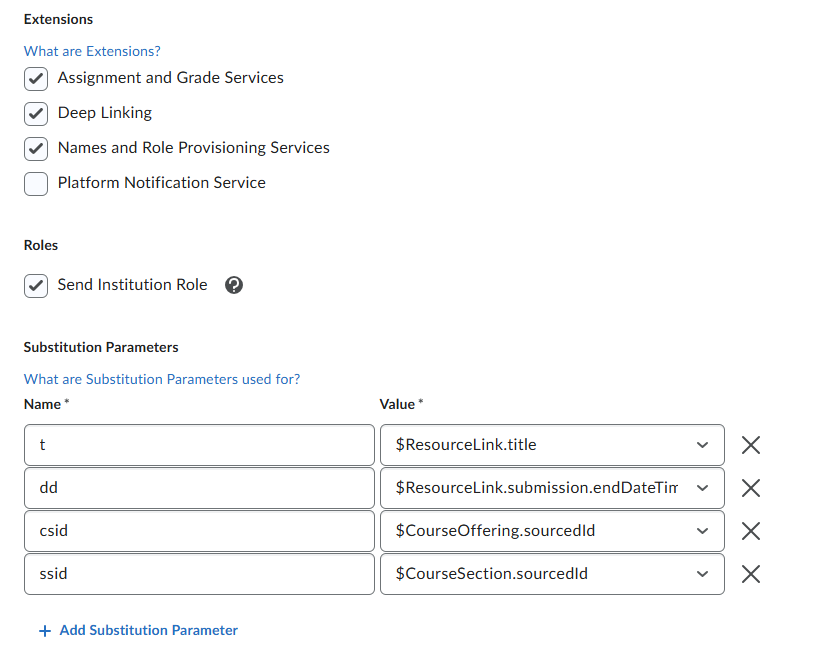The width and height of the screenshot is (817, 653).
Task: Click the plus icon to add a parameter
Action: [44, 630]
